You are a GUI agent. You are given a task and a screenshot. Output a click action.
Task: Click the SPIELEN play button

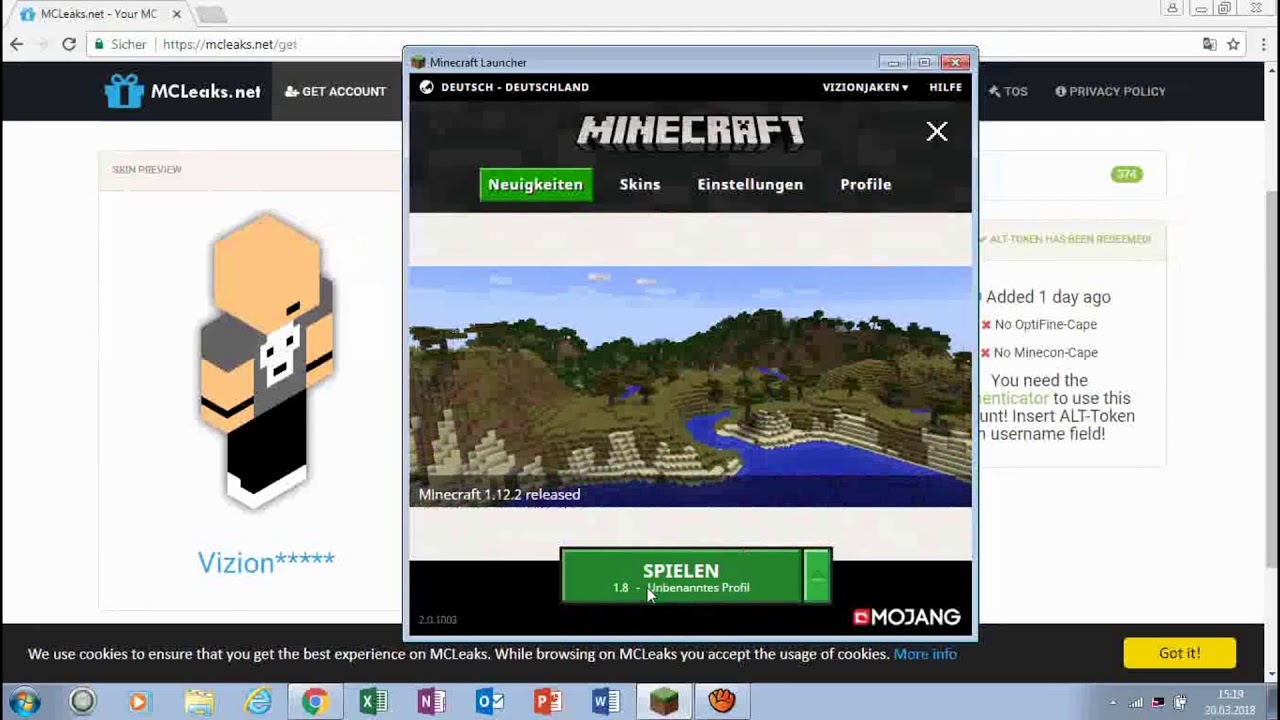tap(681, 577)
